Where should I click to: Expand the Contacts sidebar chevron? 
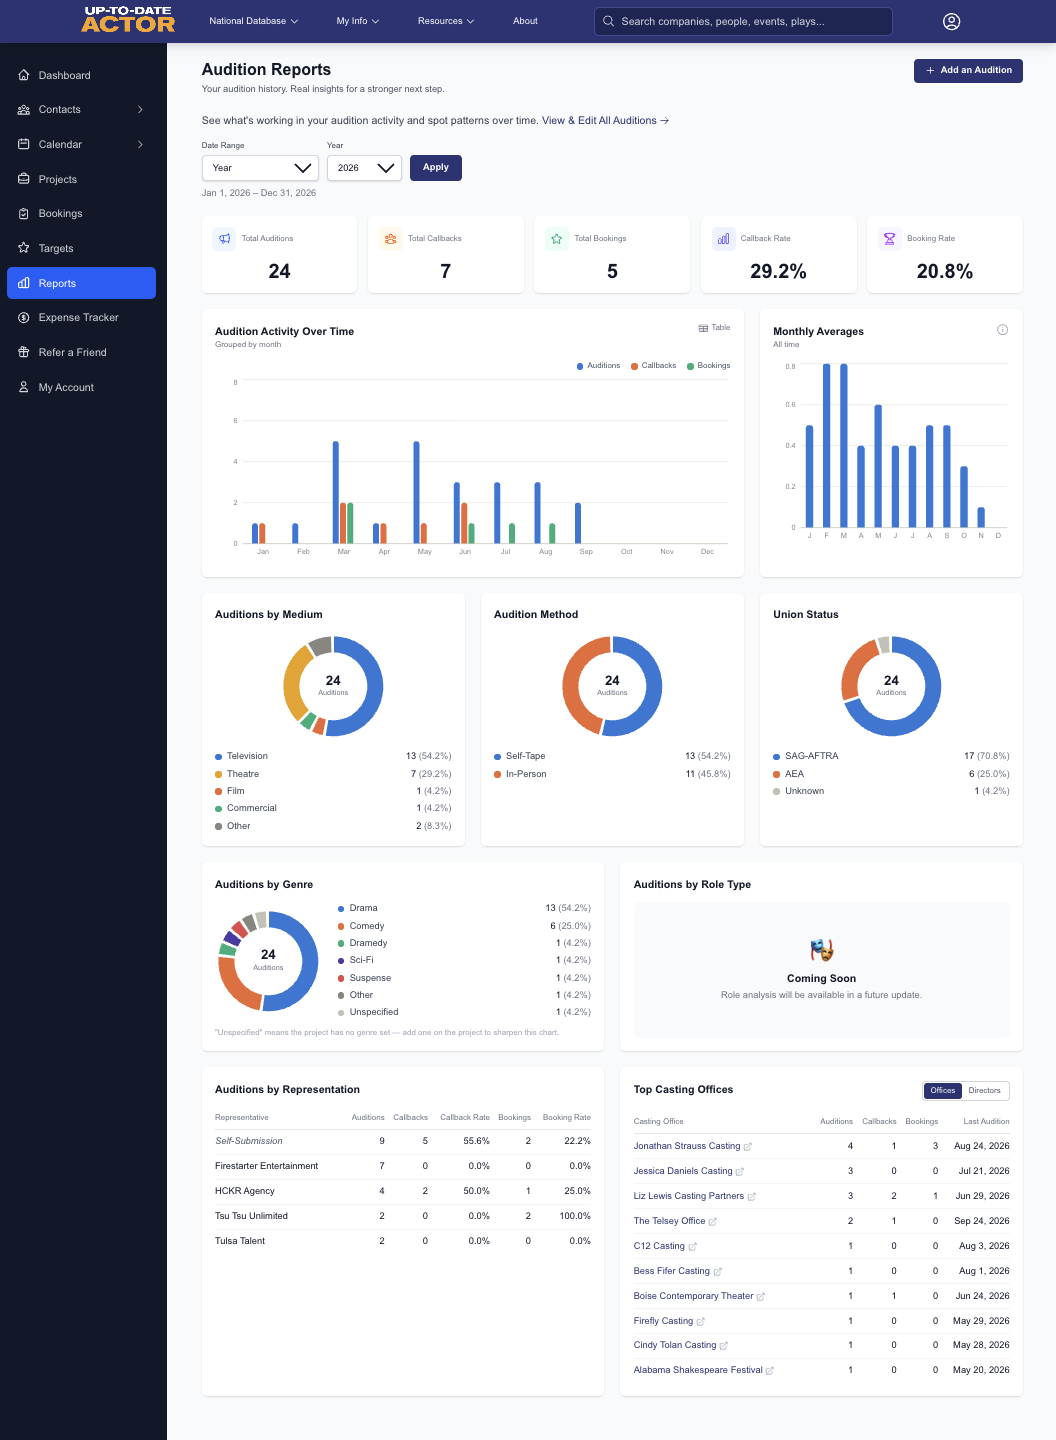(x=140, y=110)
